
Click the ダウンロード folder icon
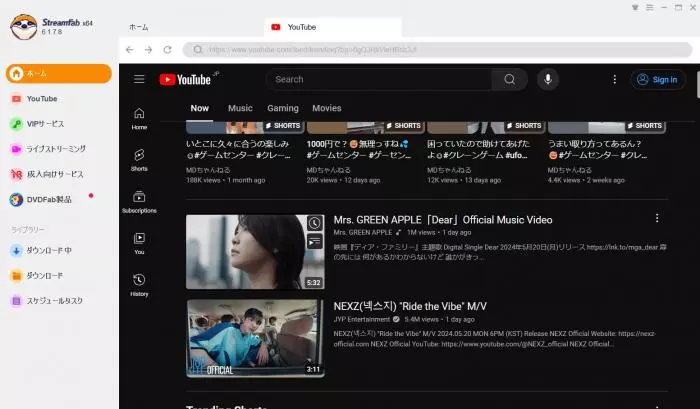pyautogui.click(x=16, y=275)
